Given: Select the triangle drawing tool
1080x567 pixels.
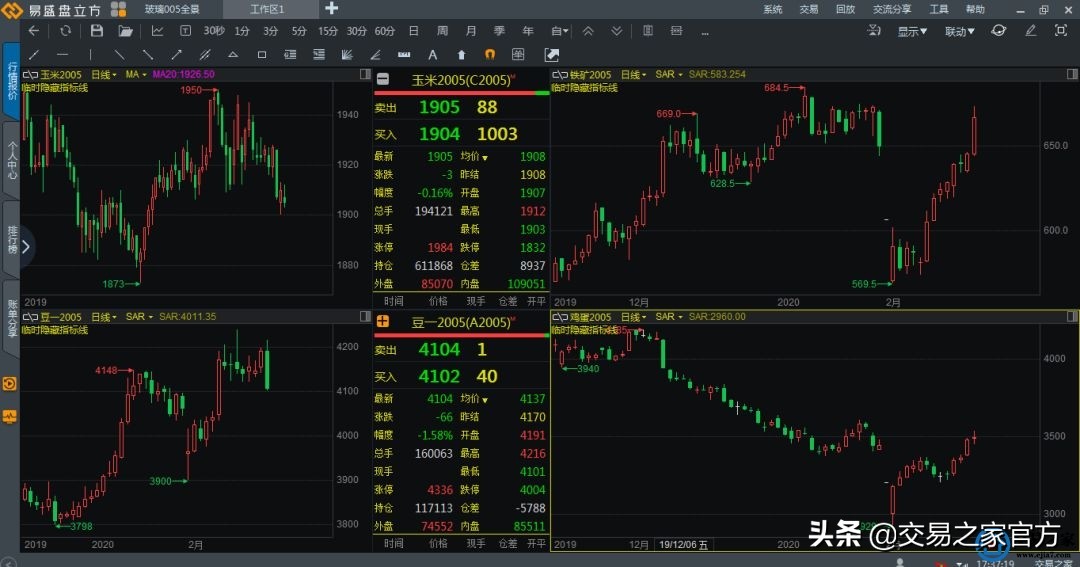Looking at the screenshot, I should point(233,54).
